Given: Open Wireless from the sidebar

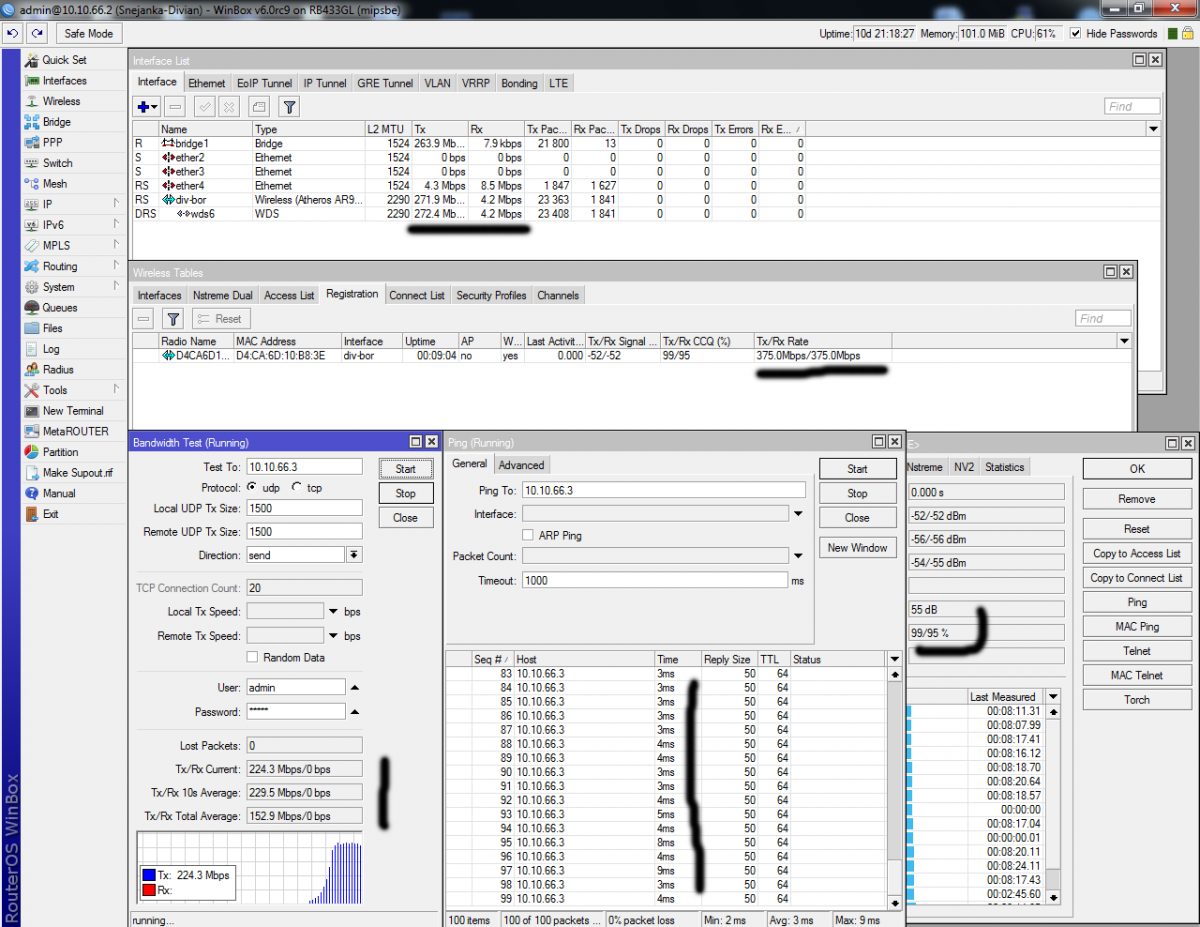Looking at the screenshot, I should coord(60,101).
